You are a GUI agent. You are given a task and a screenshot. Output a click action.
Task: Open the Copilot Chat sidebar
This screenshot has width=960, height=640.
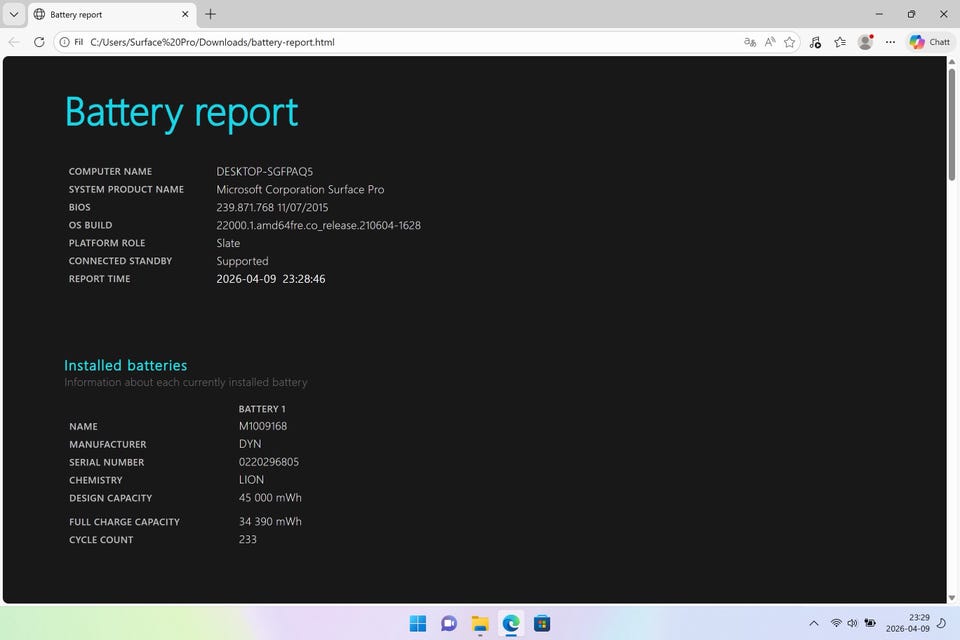pyautogui.click(x=929, y=42)
